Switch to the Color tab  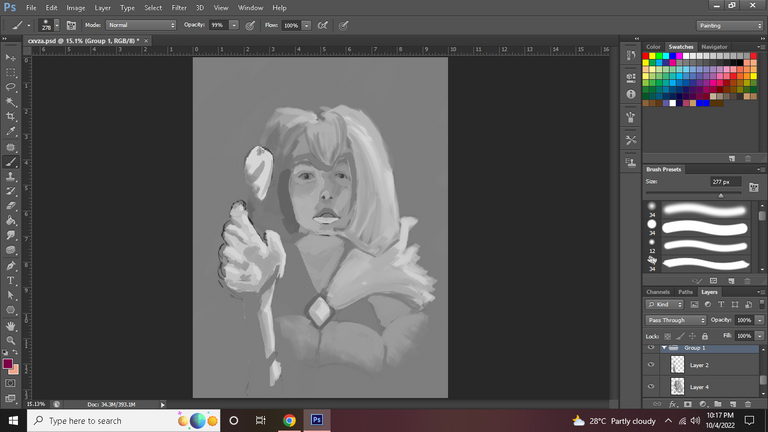(x=653, y=47)
